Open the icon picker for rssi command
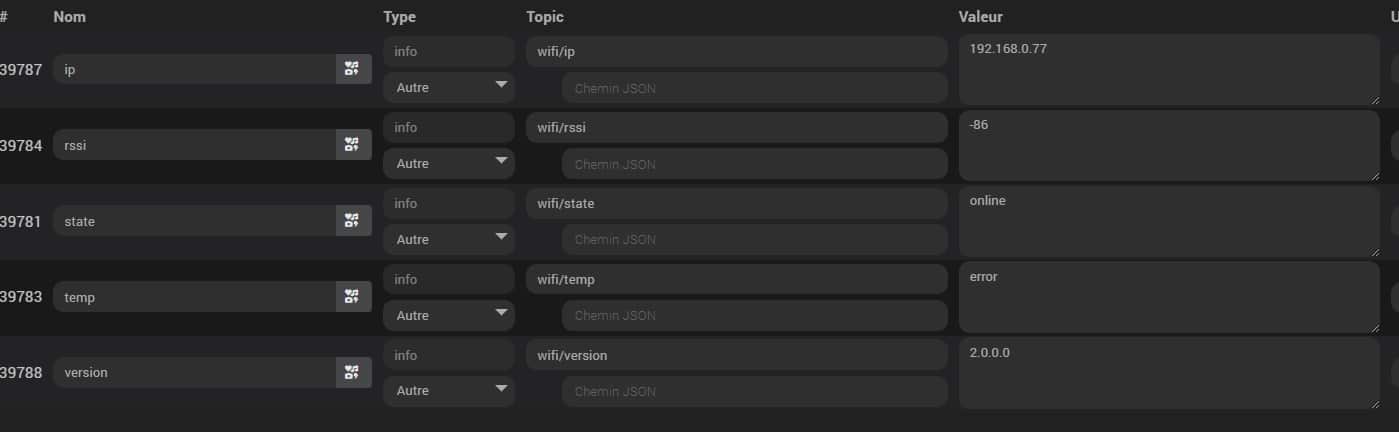This screenshot has width=1399, height=432. 353,145
